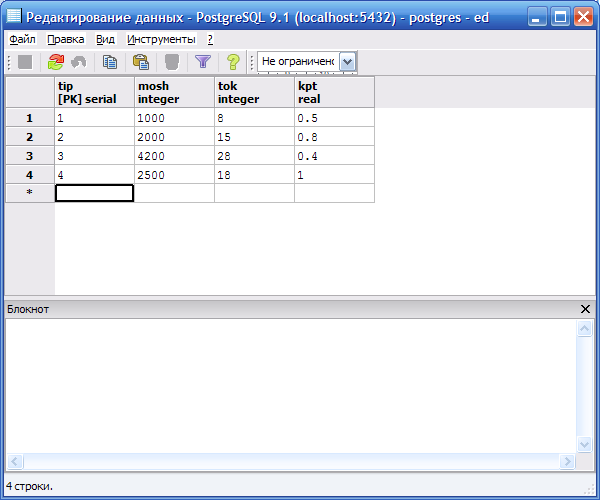Click the Блокнот scroll right arrow
Image resolution: width=600 pixels, height=500 pixels.
567,461
